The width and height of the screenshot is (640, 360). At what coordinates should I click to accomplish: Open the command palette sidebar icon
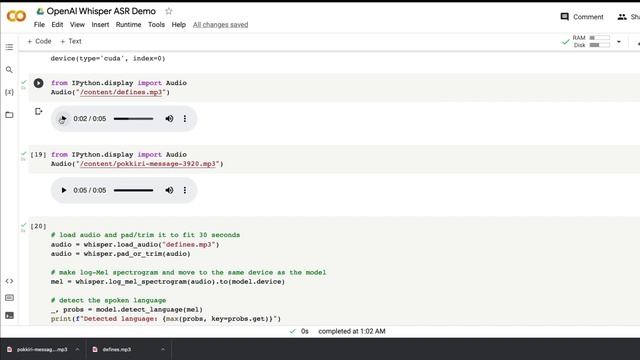coord(9,298)
